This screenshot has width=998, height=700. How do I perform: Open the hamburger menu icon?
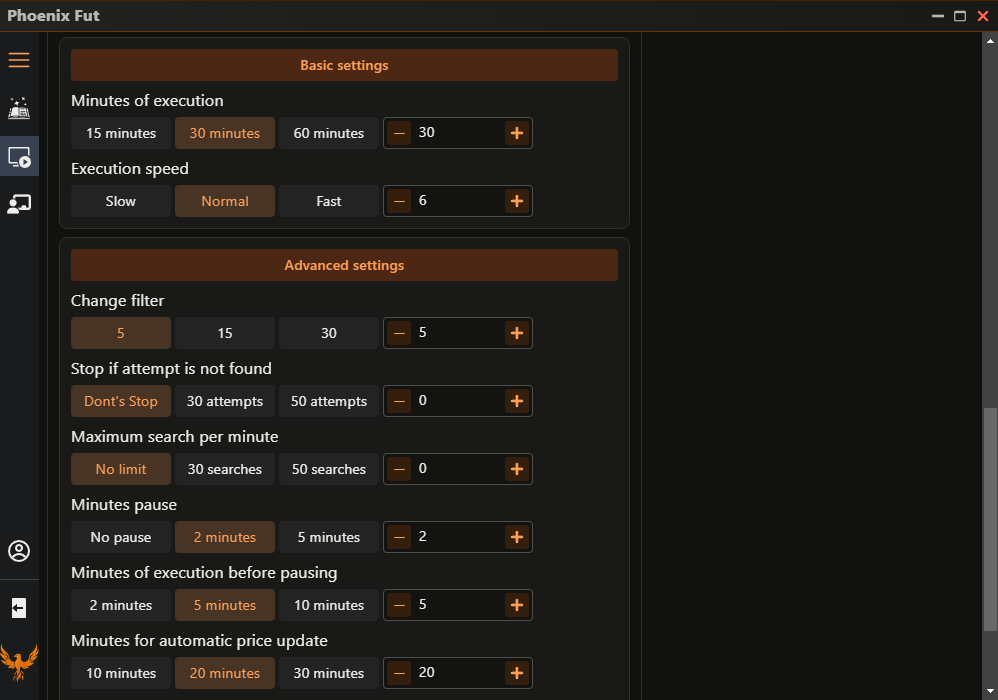[19, 60]
